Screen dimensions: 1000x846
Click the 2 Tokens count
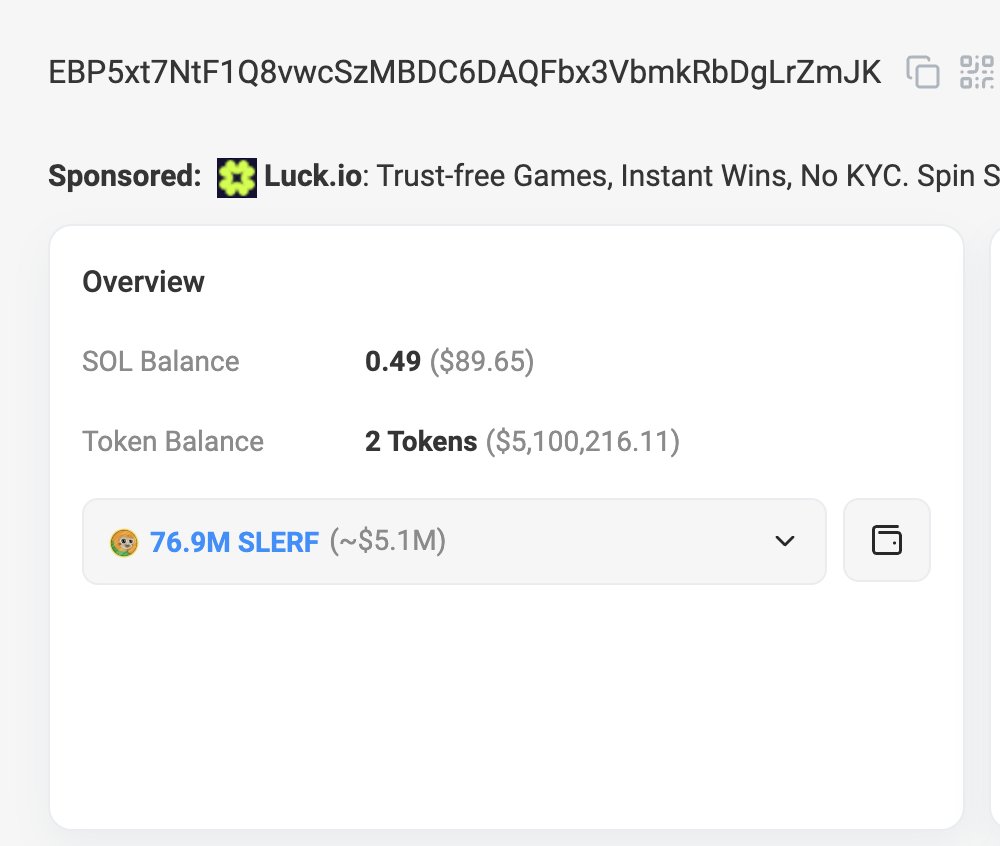point(421,441)
